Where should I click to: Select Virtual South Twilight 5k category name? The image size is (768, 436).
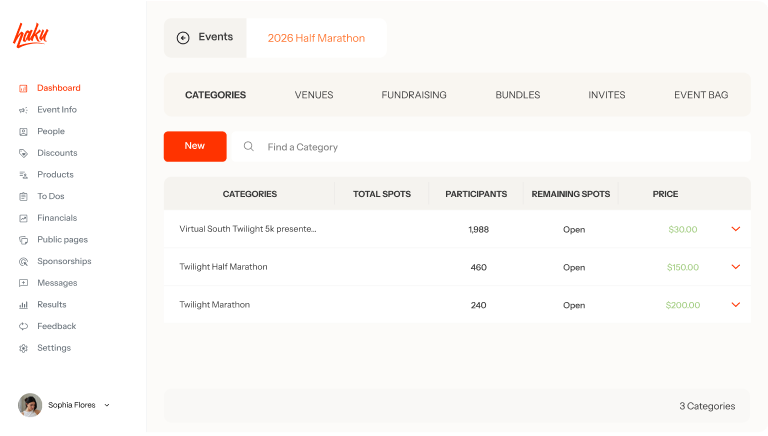click(248, 229)
